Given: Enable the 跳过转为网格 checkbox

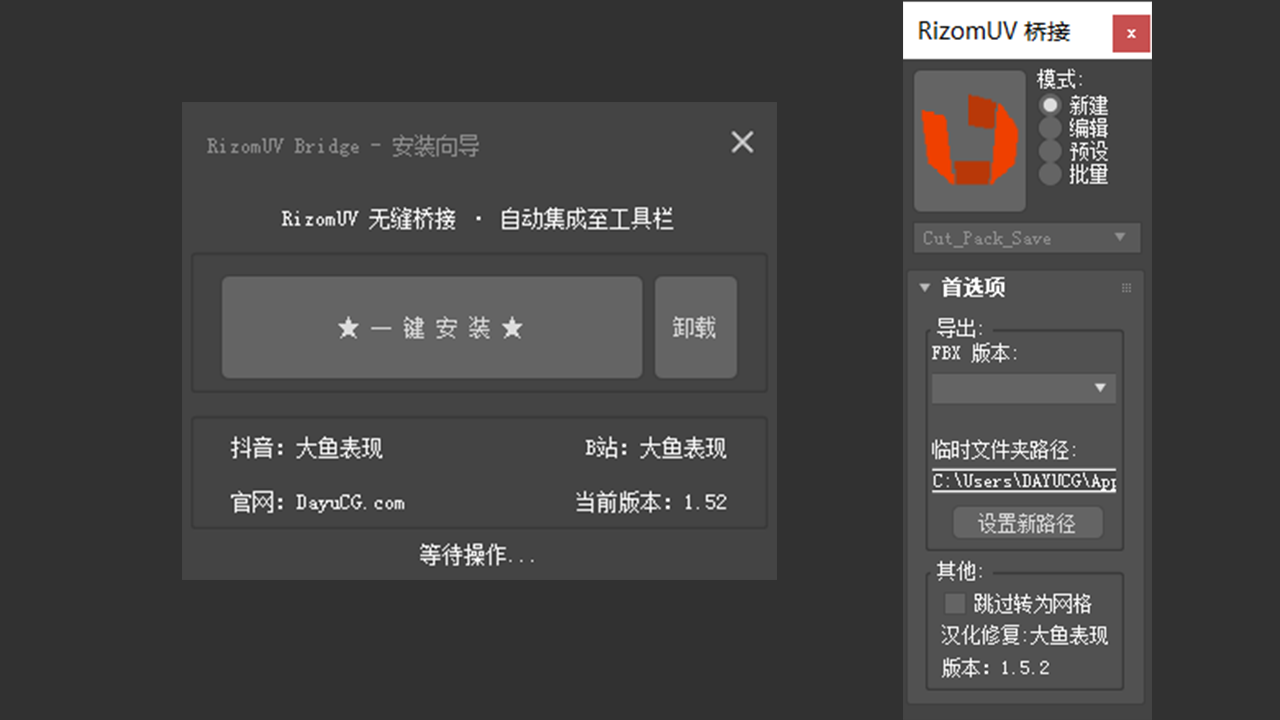Looking at the screenshot, I should (x=955, y=603).
